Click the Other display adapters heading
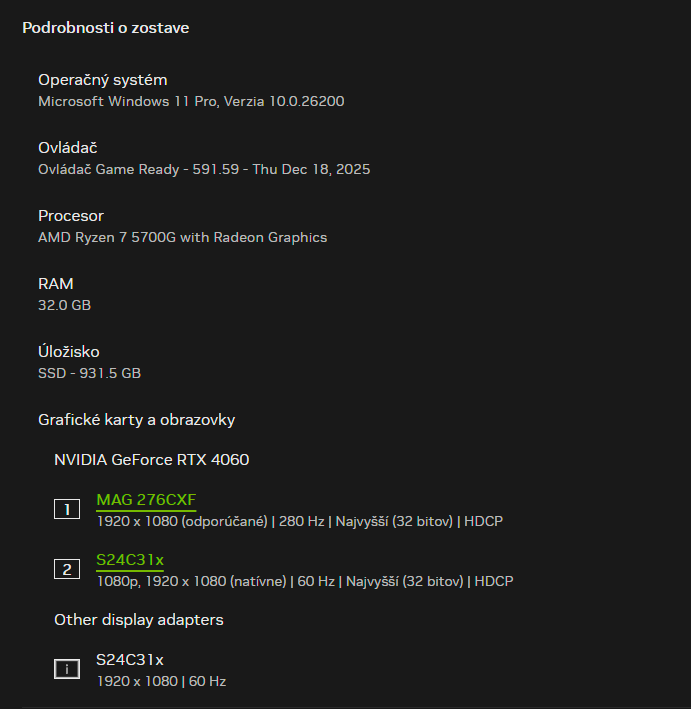The image size is (691, 709). [138, 620]
